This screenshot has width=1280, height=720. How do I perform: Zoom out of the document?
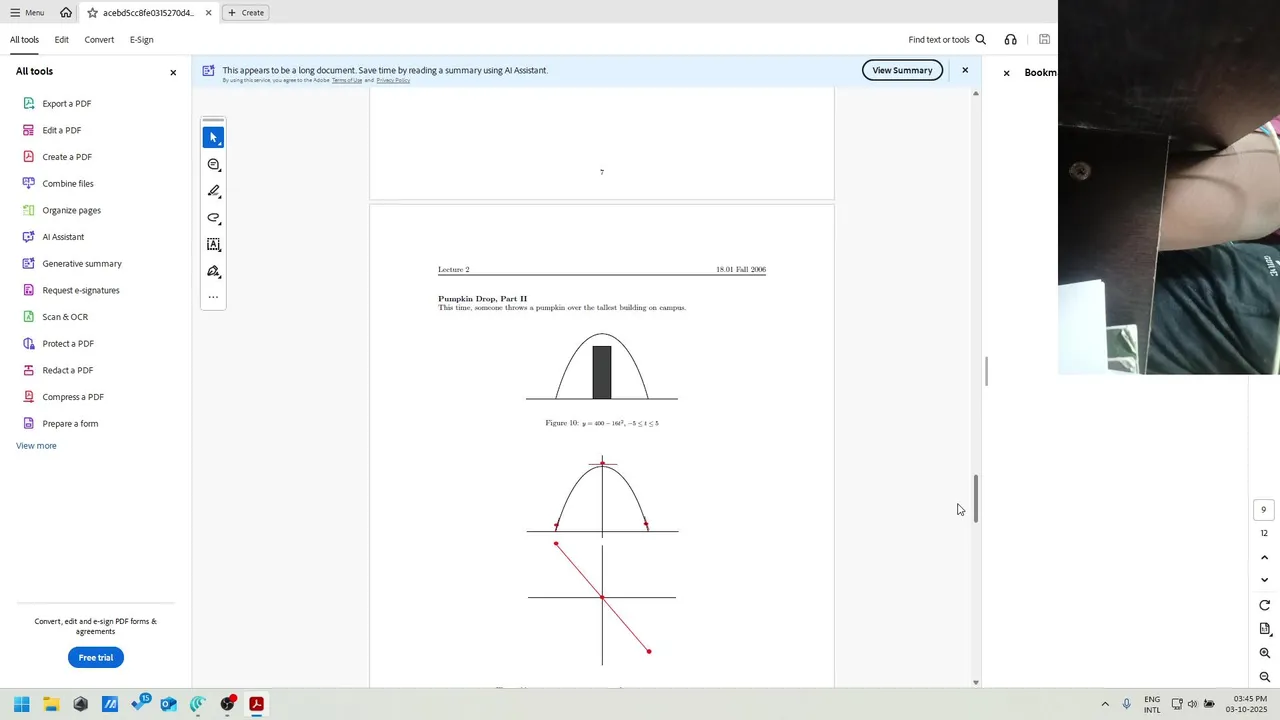click(x=1264, y=677)
